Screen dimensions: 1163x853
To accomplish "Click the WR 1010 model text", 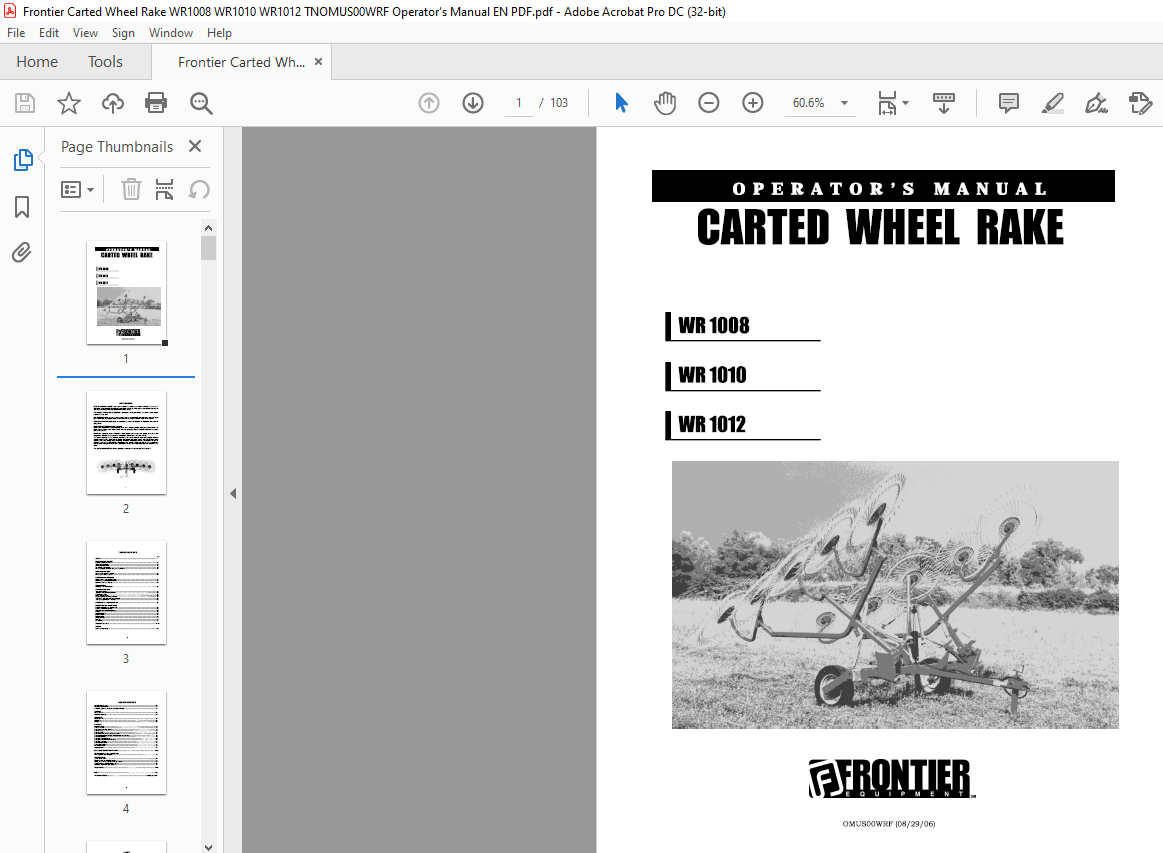I will [x=712, y=375].
